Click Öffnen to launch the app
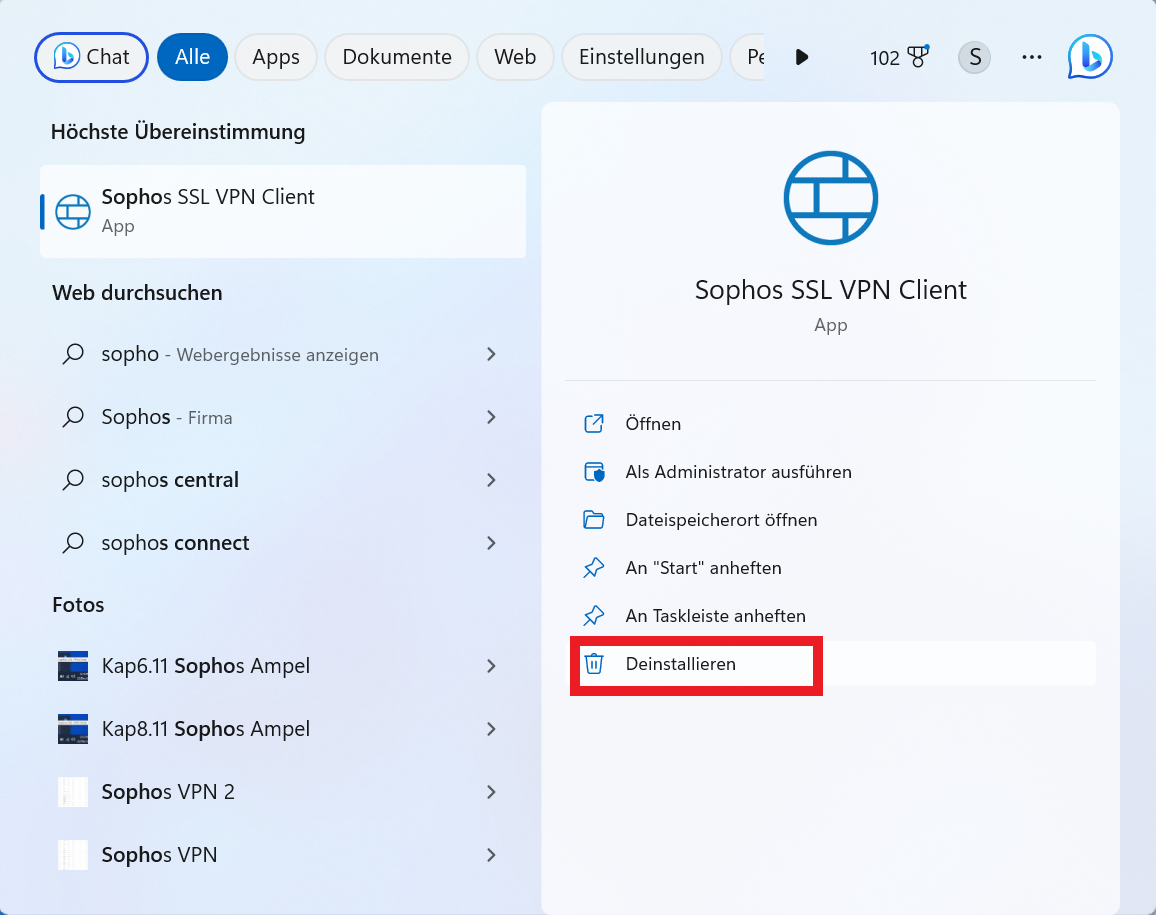This screenshot has height=915, width=1156. coord(831,424)
